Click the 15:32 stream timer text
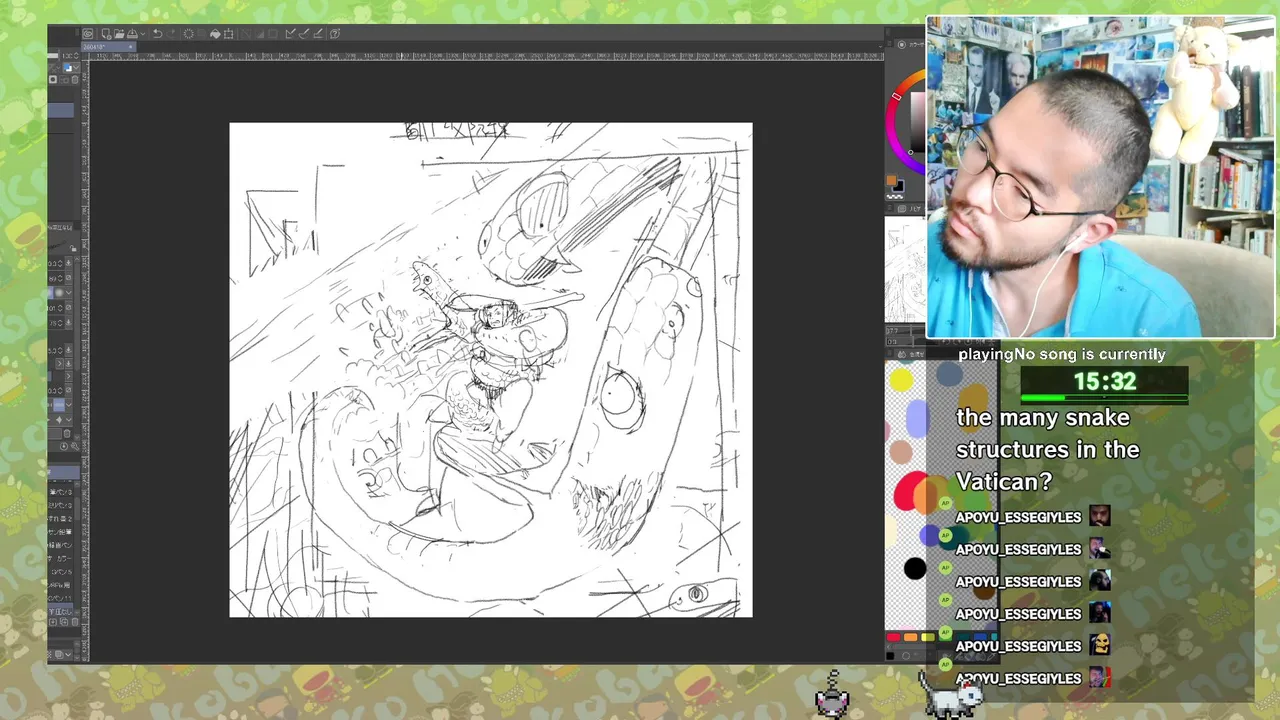 [1105, 381]
